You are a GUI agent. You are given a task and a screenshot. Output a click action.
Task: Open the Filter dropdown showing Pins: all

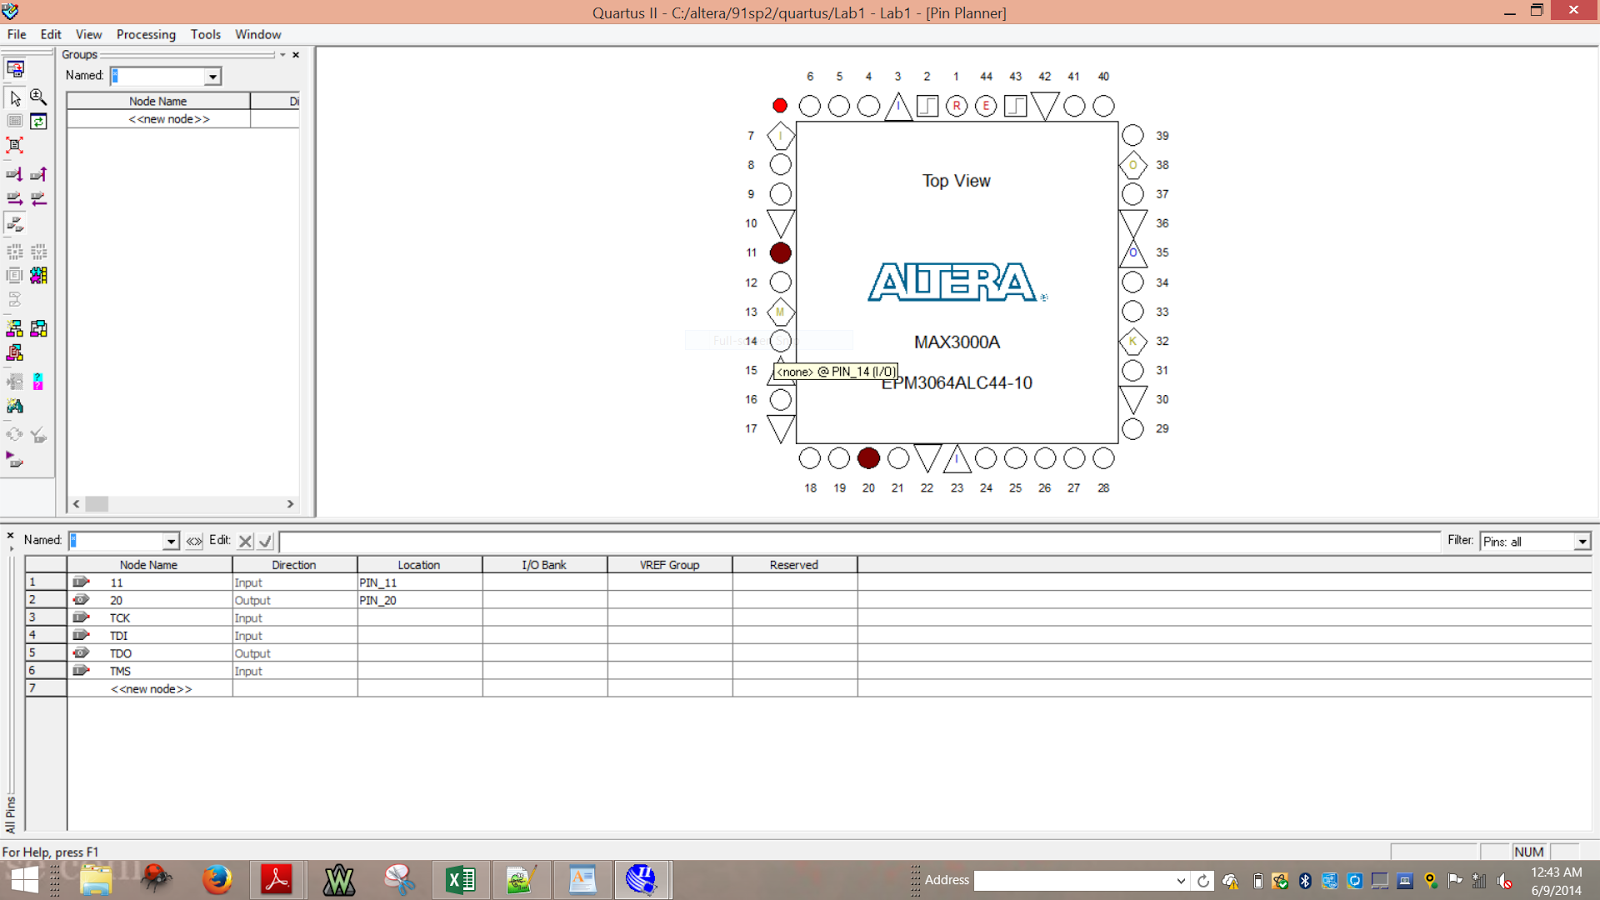1582,541
